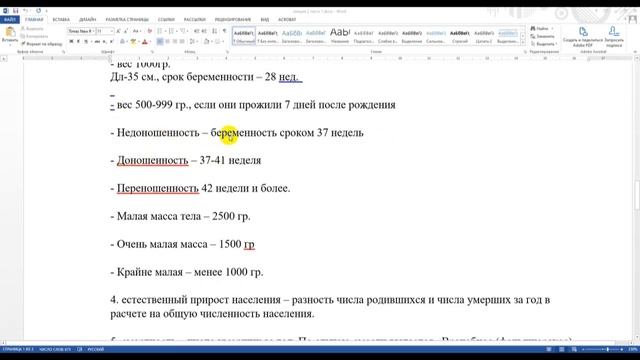
Task: Toggle bold formatting
Action: pos(71,42)
